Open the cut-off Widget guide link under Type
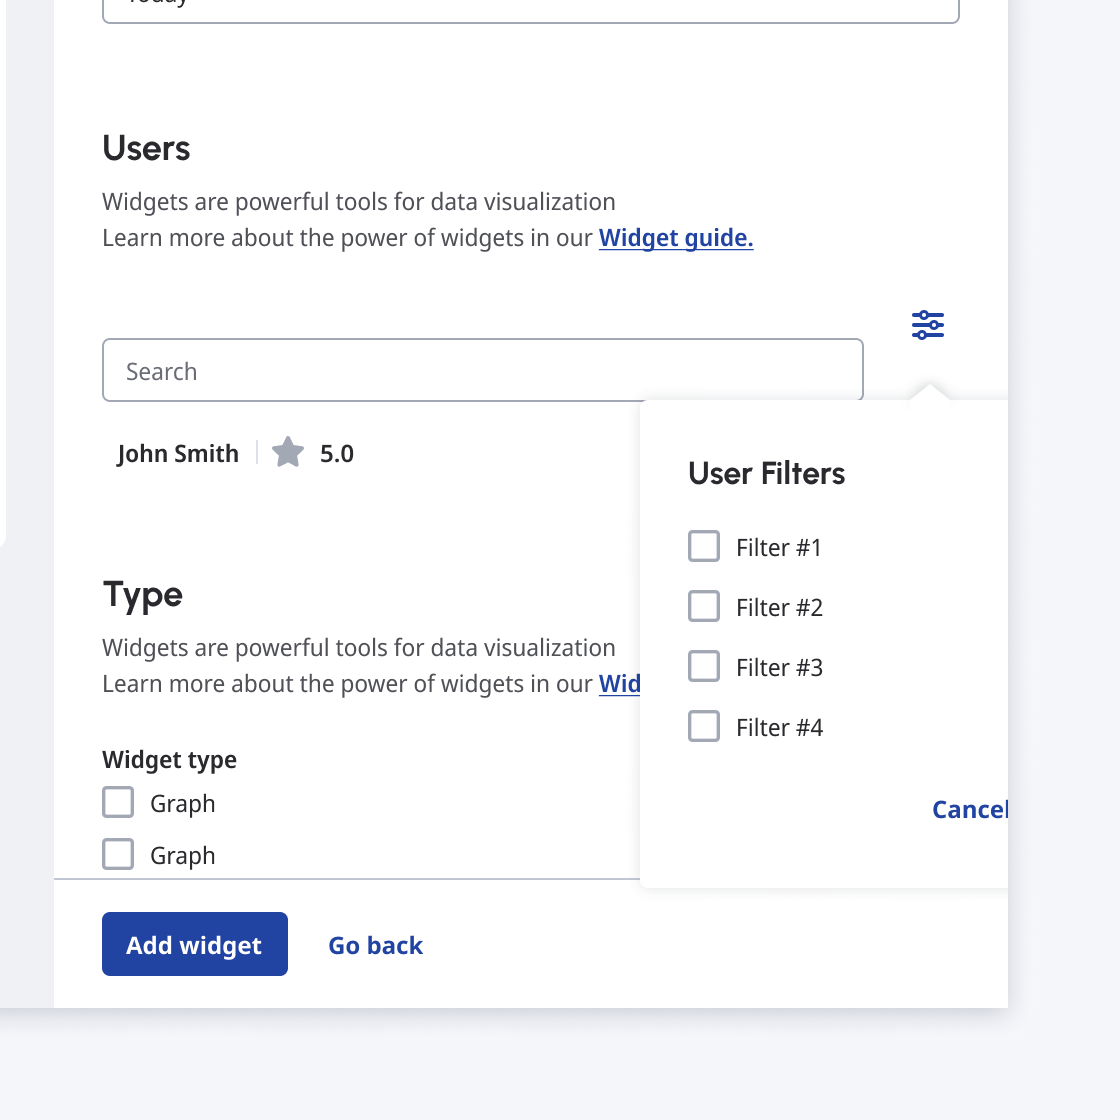Screen dimensions: 1120x1120 (620, 684)
